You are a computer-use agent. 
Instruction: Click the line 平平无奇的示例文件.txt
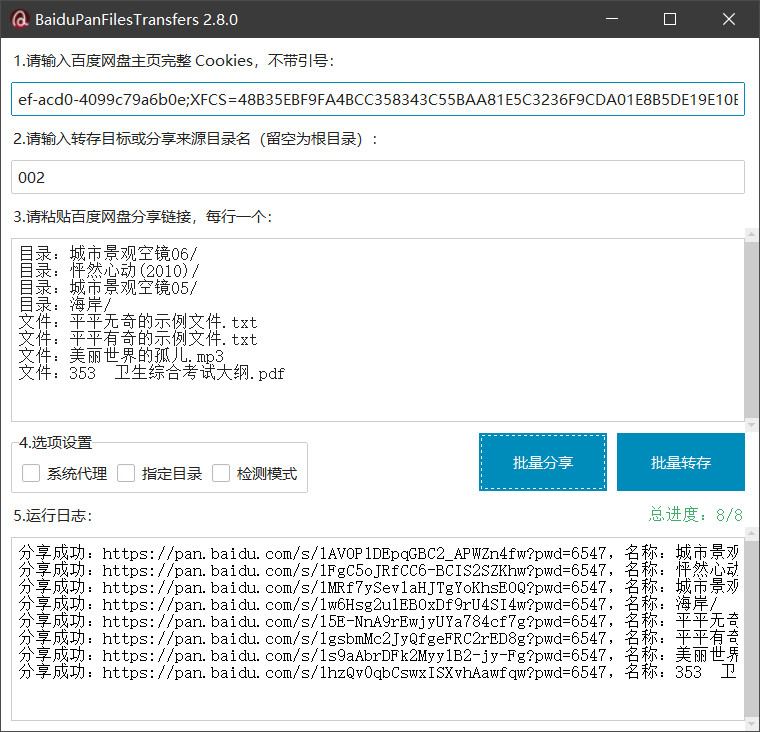coord(138,322)
